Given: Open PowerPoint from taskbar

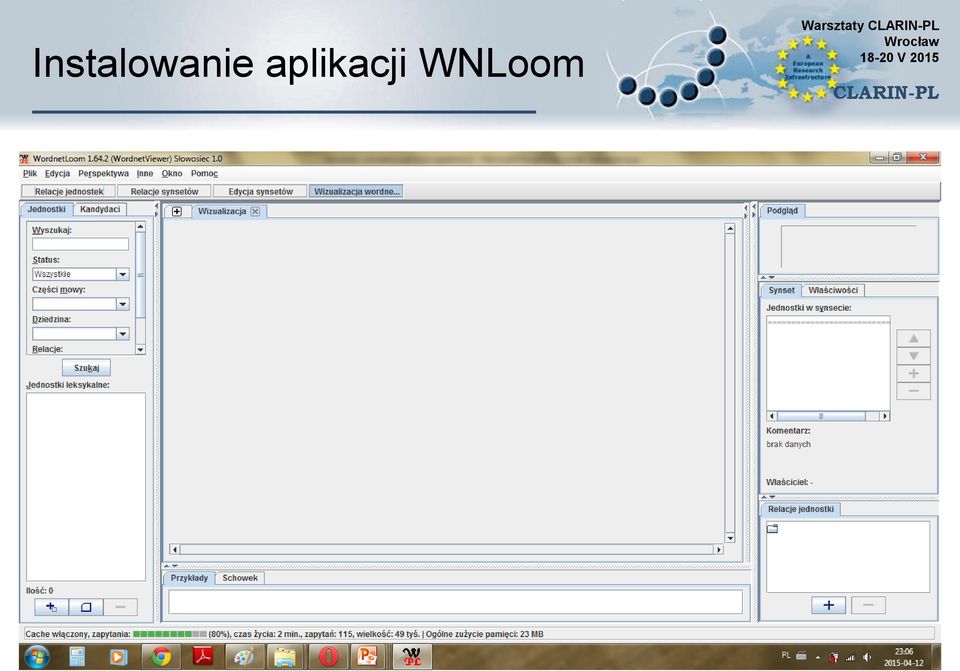Looking at the screenshot, I should tap(367, 657).
